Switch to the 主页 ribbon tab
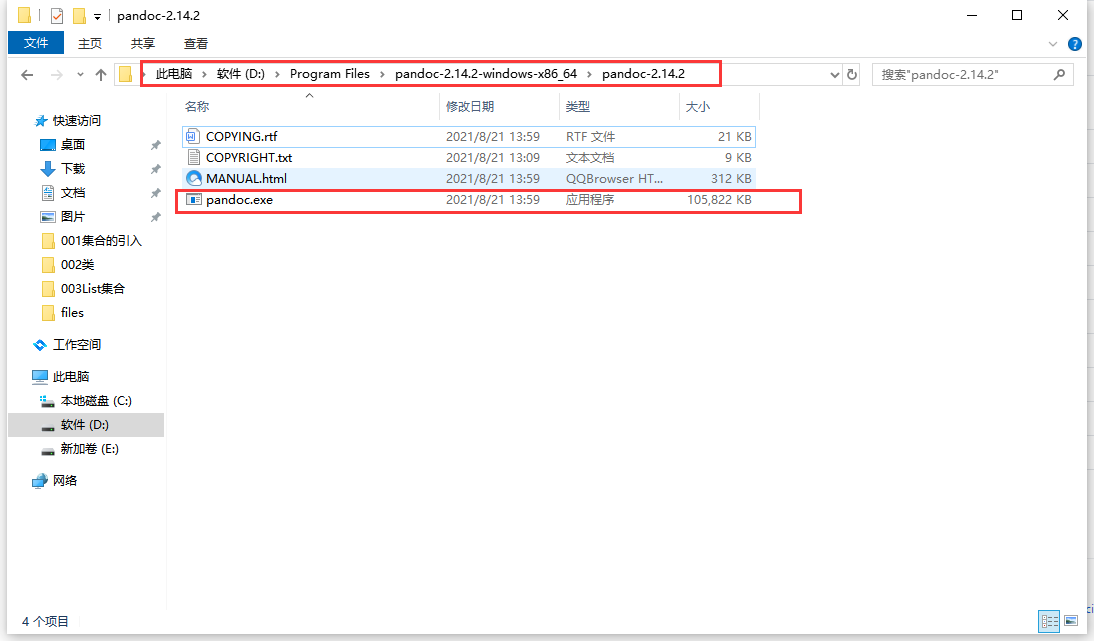 90,43
